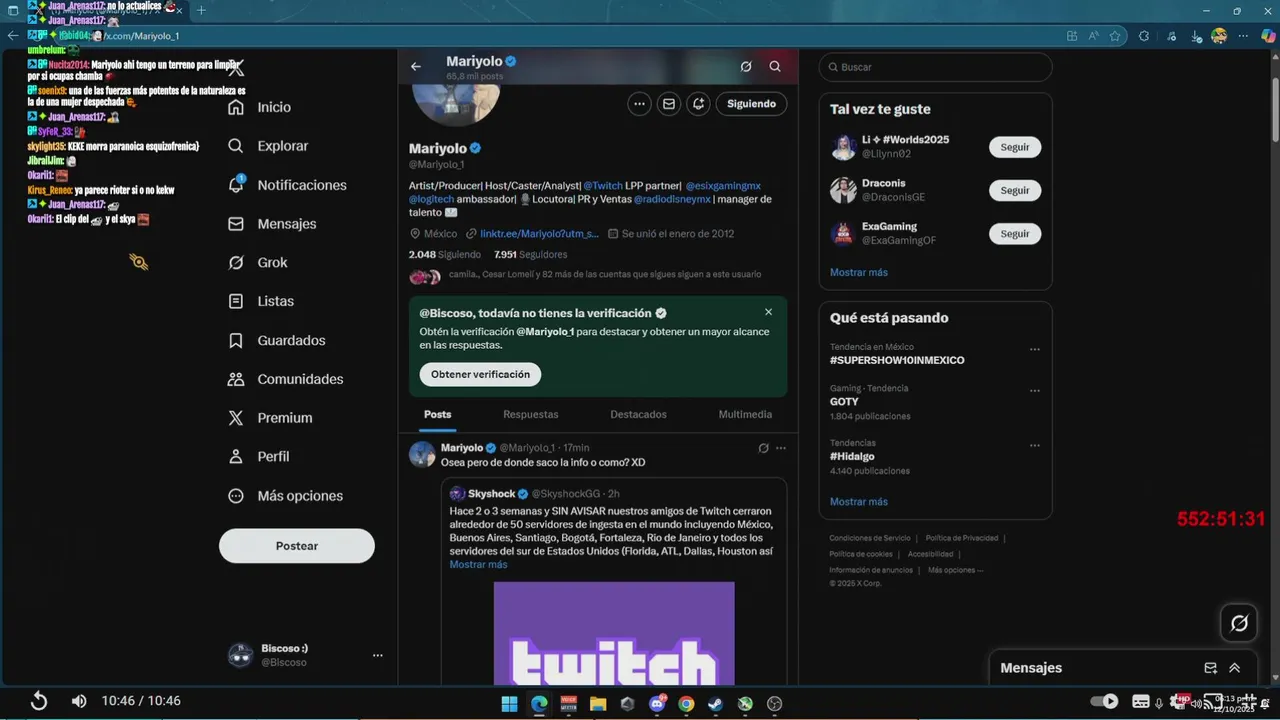Image resolution: width=1280 pixels, height=720 pixels.
Task: Open post three-dot options menu
Action: (x=781, y=448)
